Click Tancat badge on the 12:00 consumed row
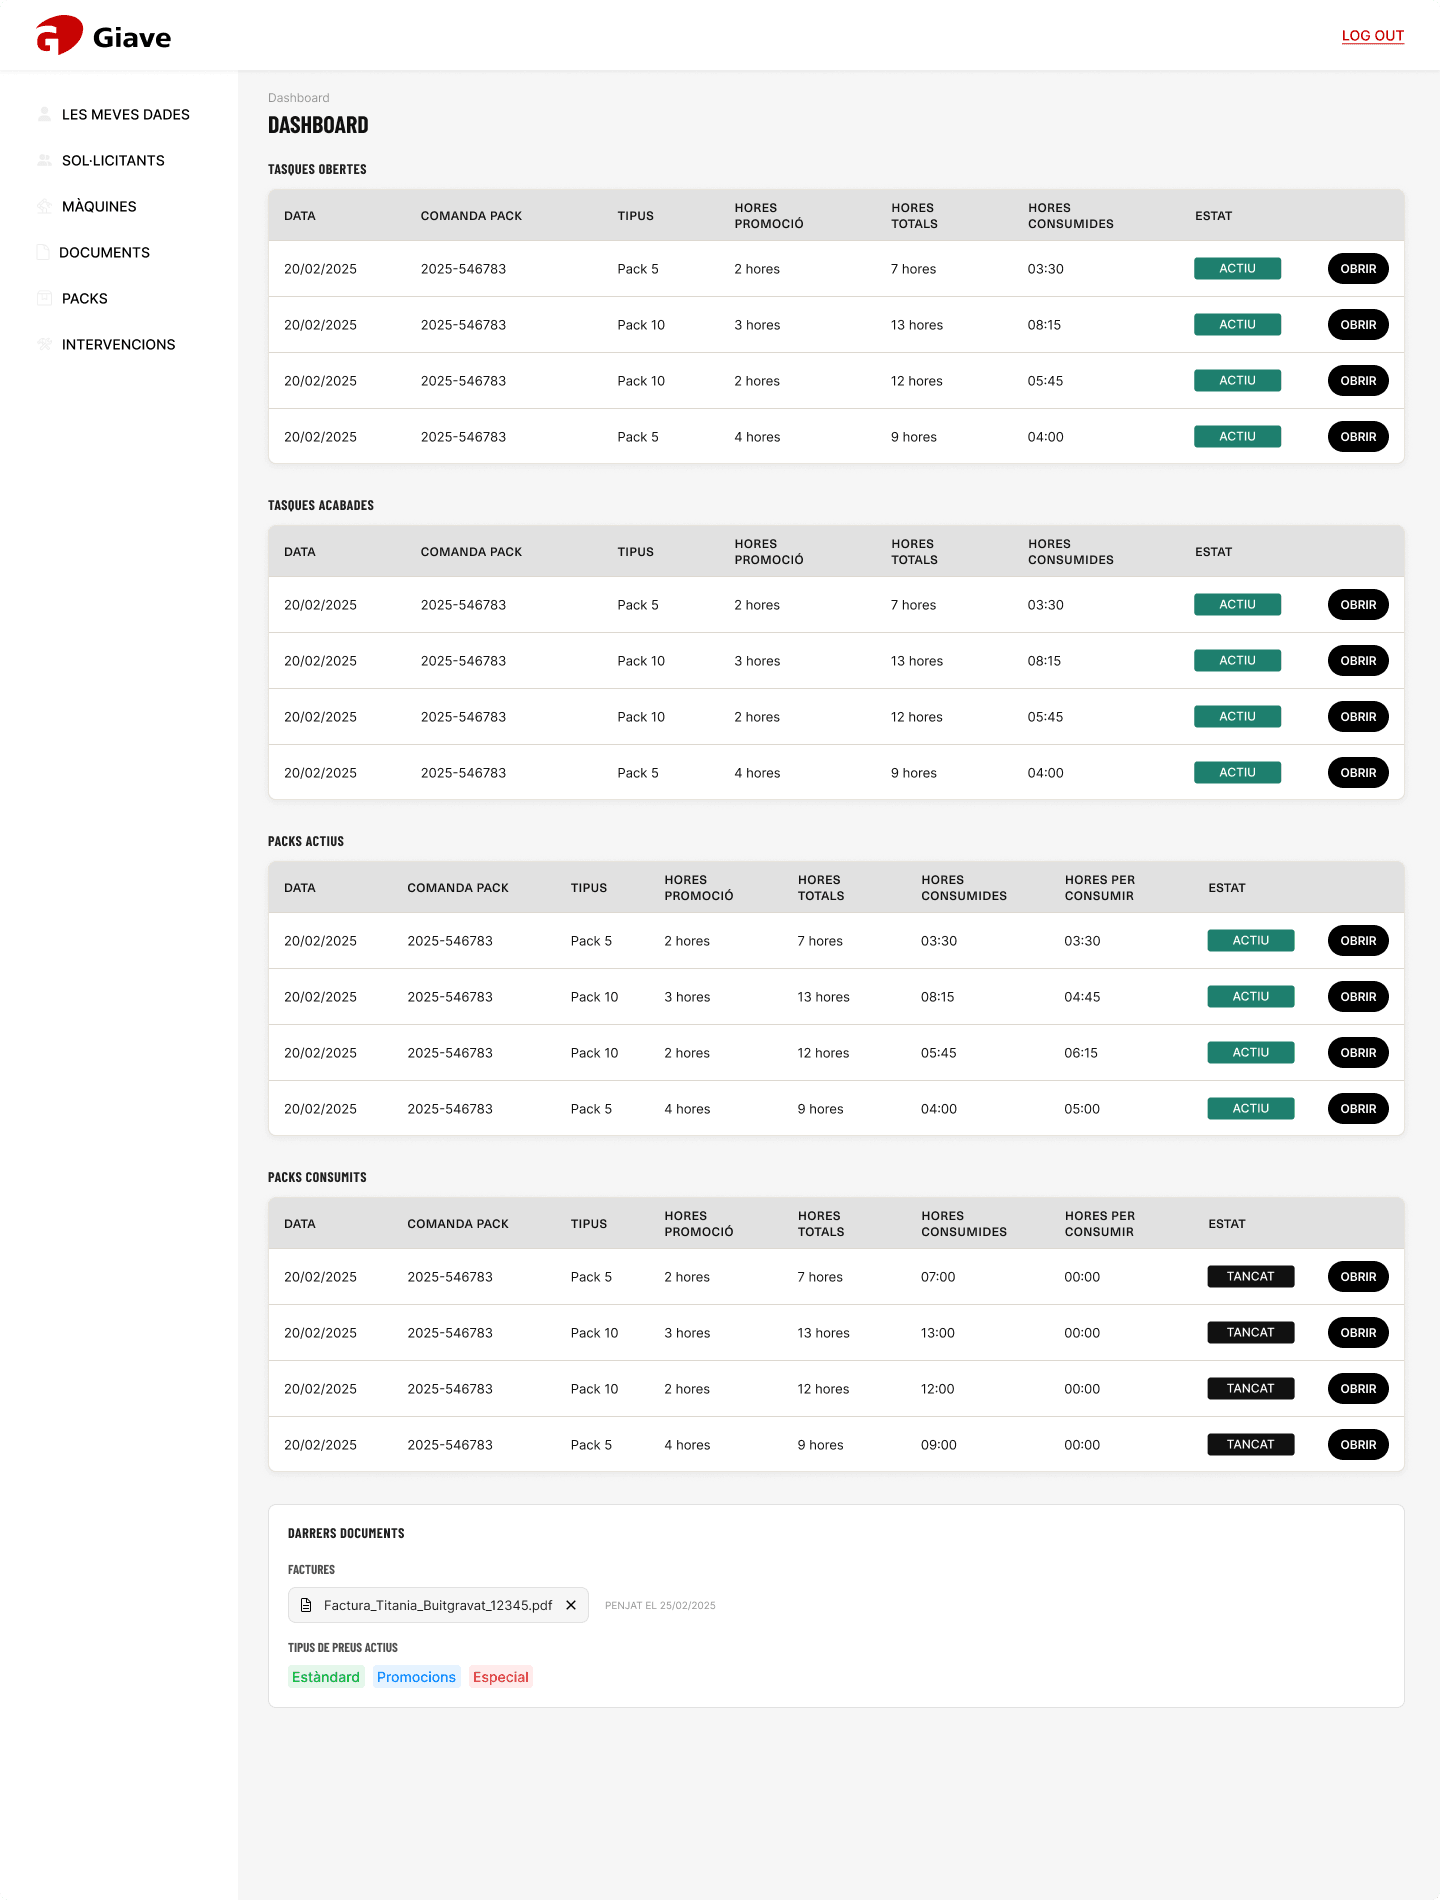Screen dimensions: 1440x1900 pyautogui.click(x=1251, y=1389)
